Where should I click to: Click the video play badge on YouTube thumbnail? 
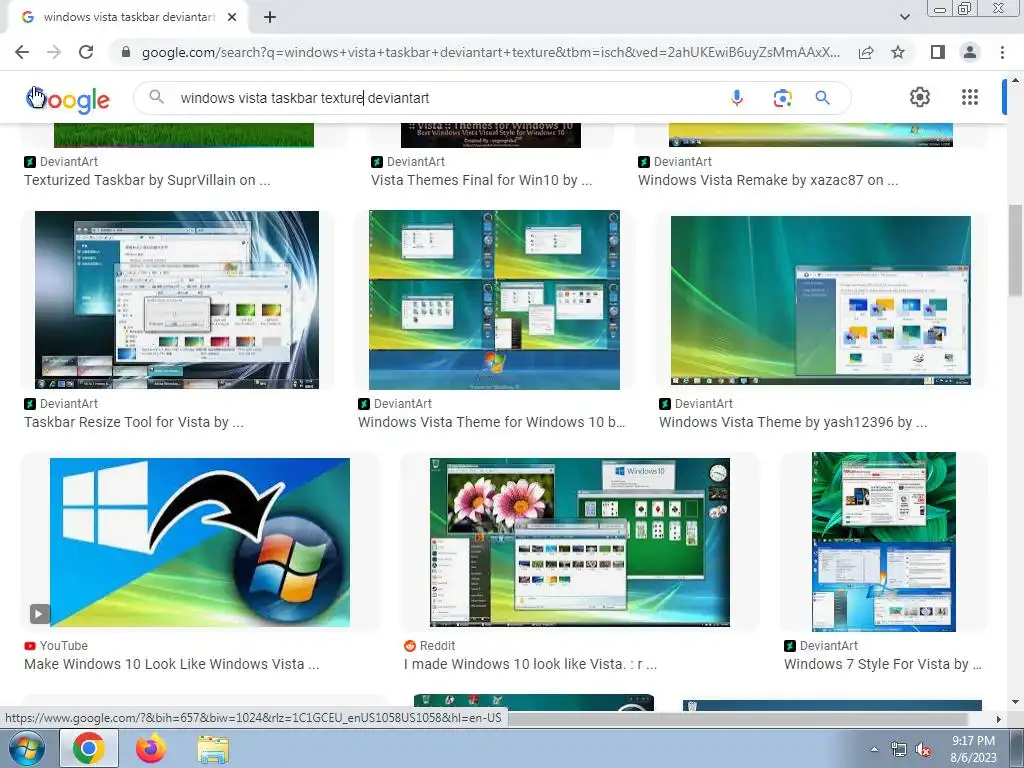pyautogui.click(x=39, y=614)
